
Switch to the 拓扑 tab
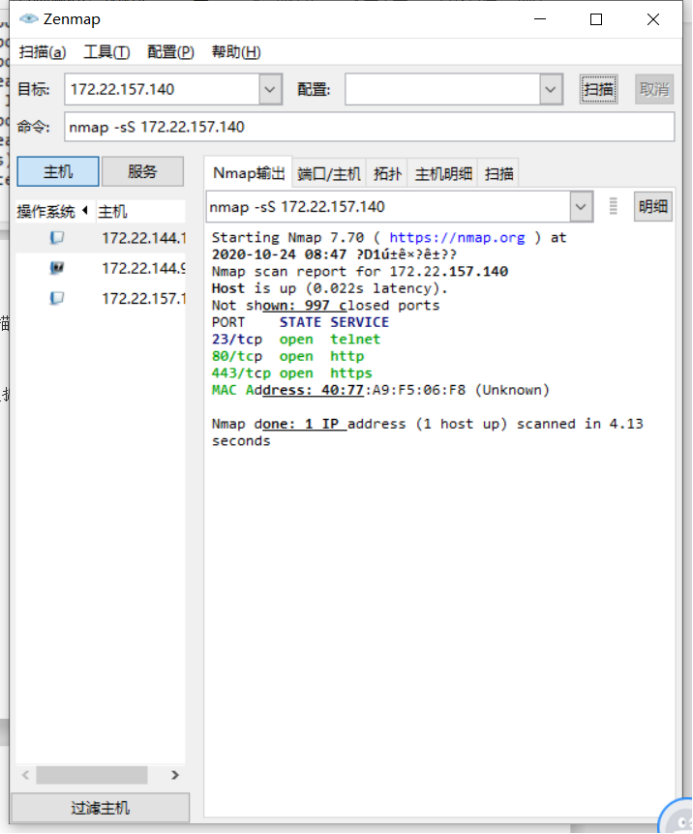point(387,173)
